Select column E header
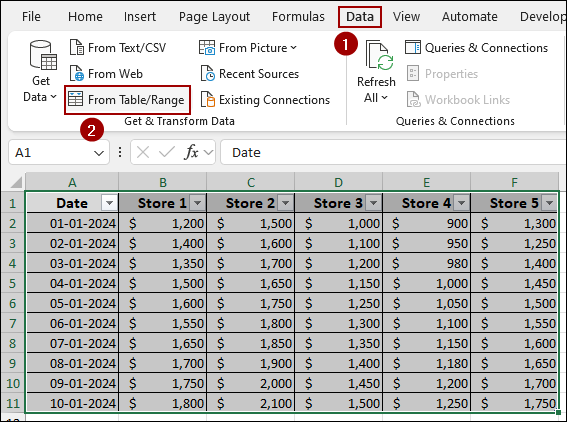Viewport: 567px width, 422px height. click(x=426, y=182)
